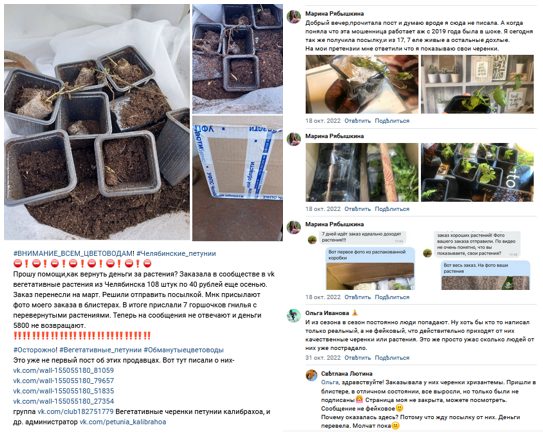This screenshot has width=543, height=441.
Task: Open link vk.com/wall-155055180_81059
Action: pos(63,370)
